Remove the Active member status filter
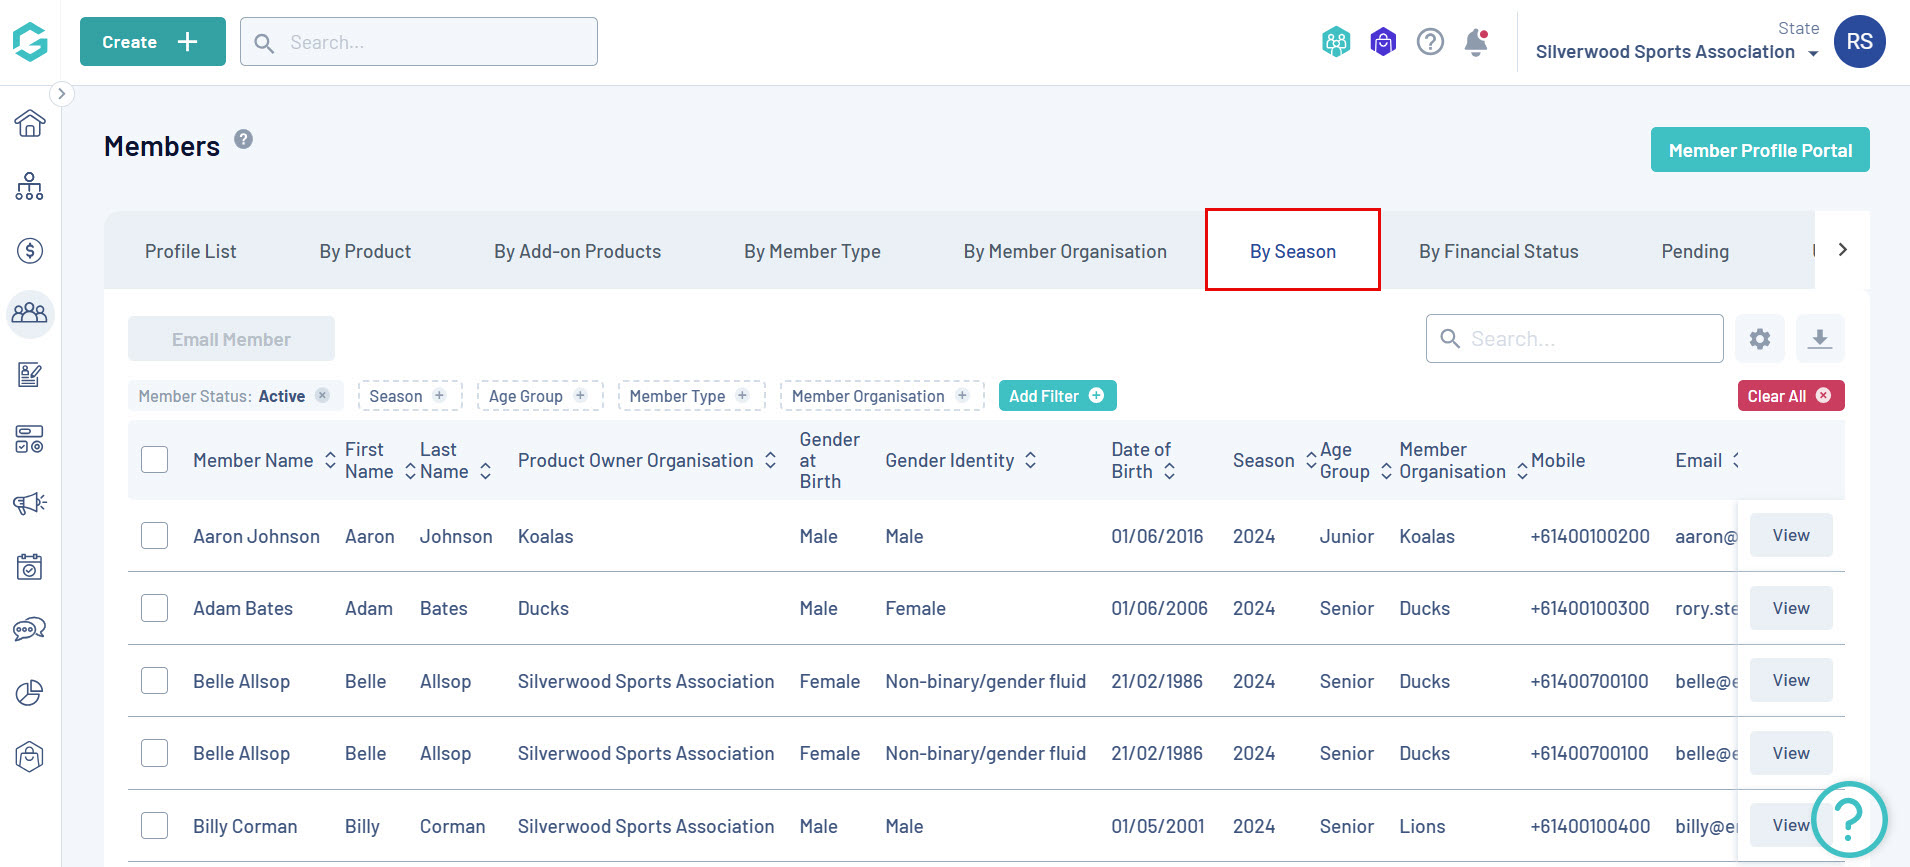 [x=322, y=395]
